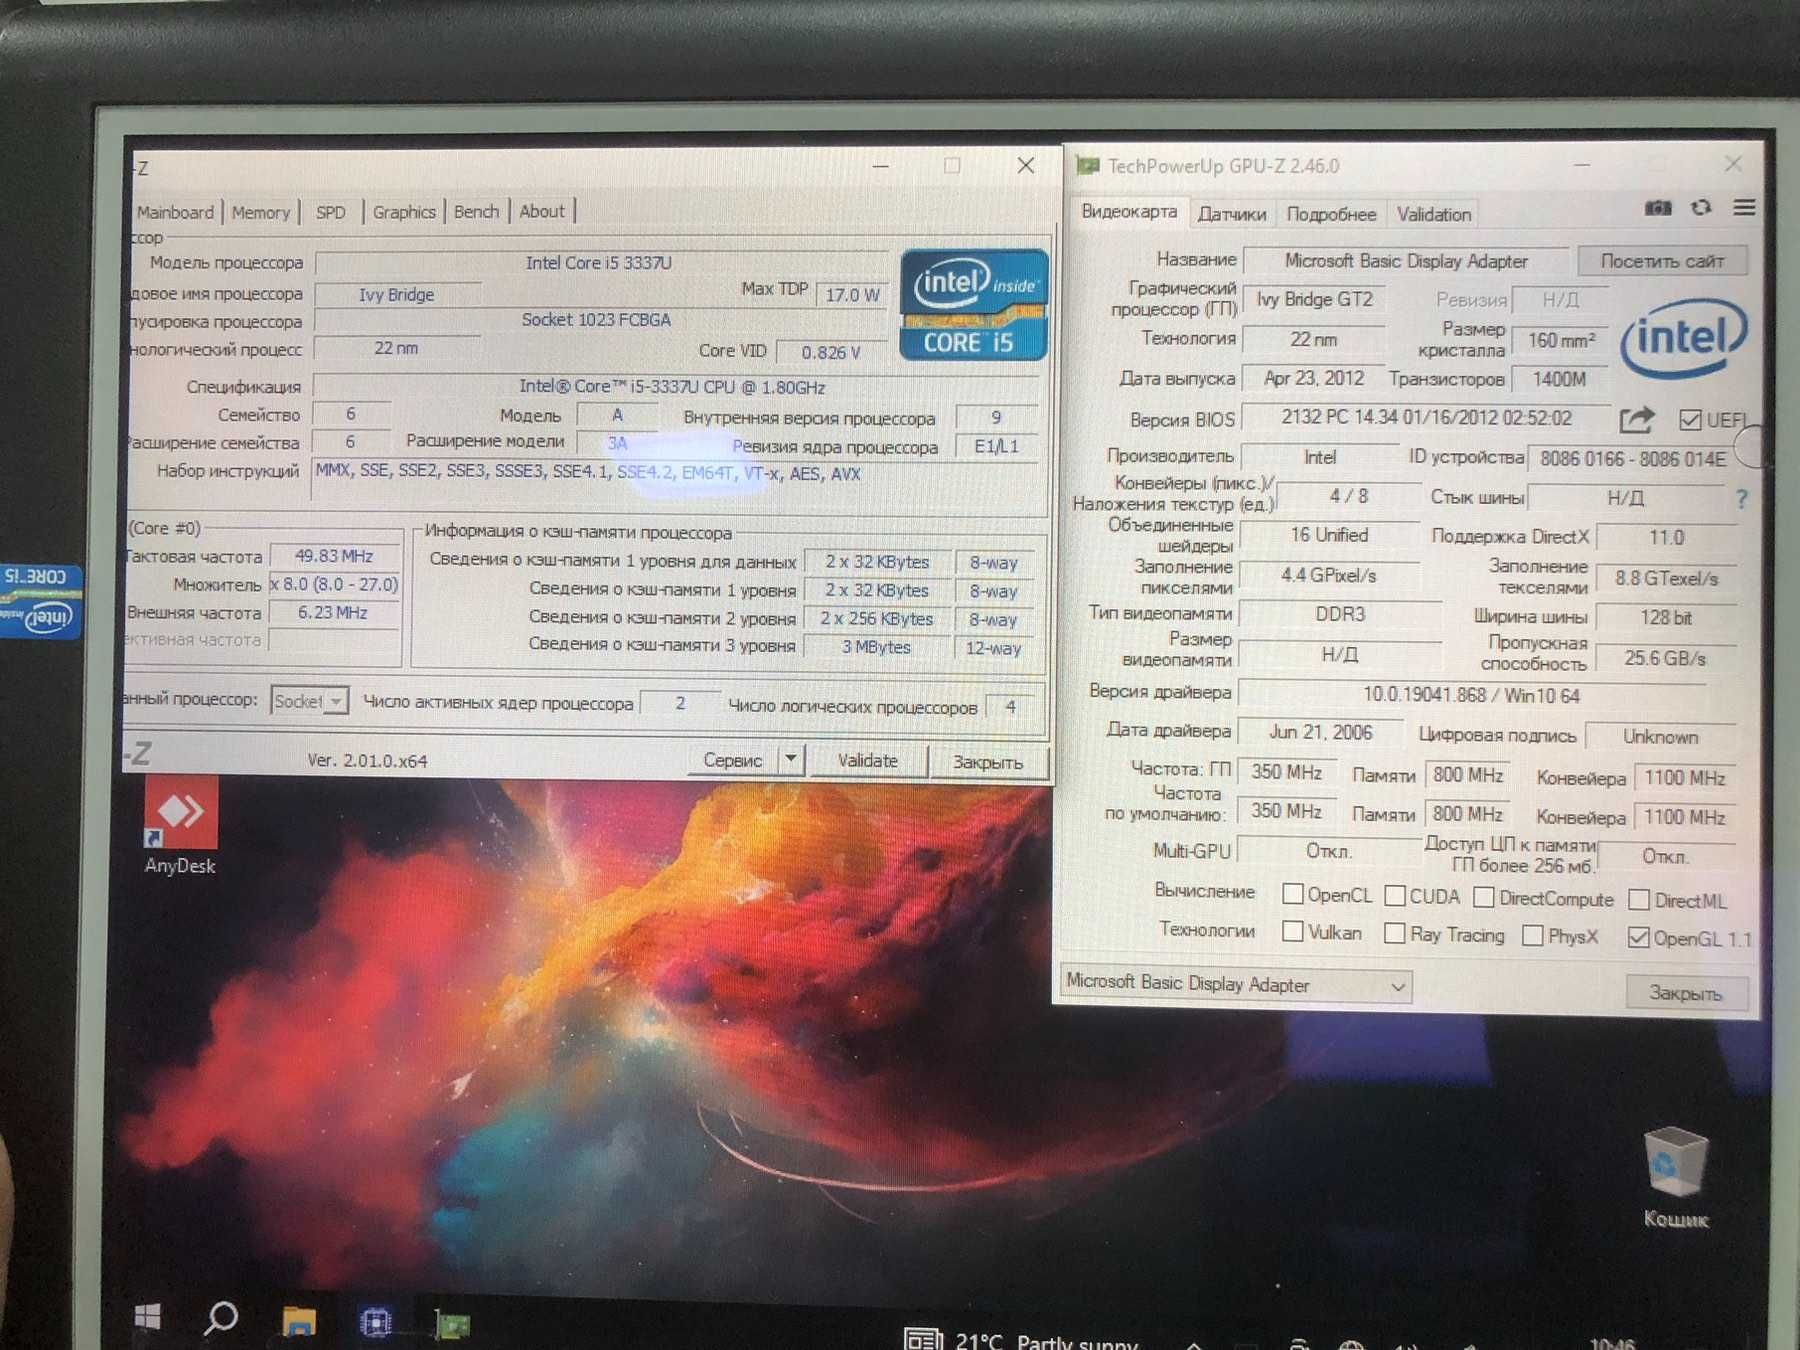Screen dimensions: 1800x1350
Task: Click the Apr 23, 2012 release date field
Action: click(1314, 378)
